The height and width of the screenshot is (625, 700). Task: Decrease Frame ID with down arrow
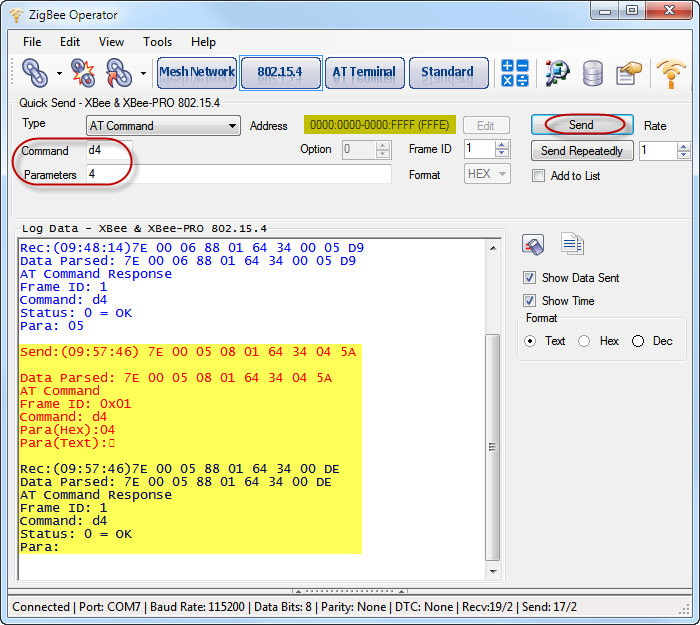[502, 154]
